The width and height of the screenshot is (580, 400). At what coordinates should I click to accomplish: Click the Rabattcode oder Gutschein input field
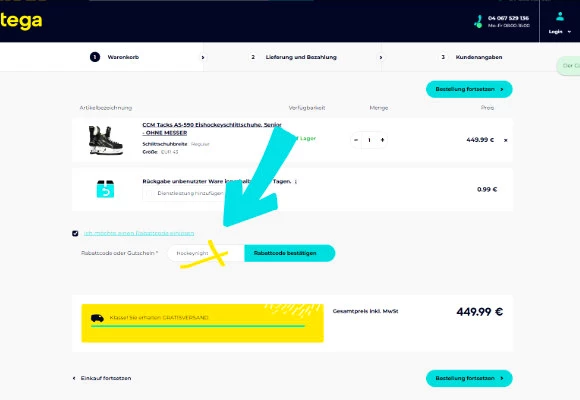(x=206, y=253)
